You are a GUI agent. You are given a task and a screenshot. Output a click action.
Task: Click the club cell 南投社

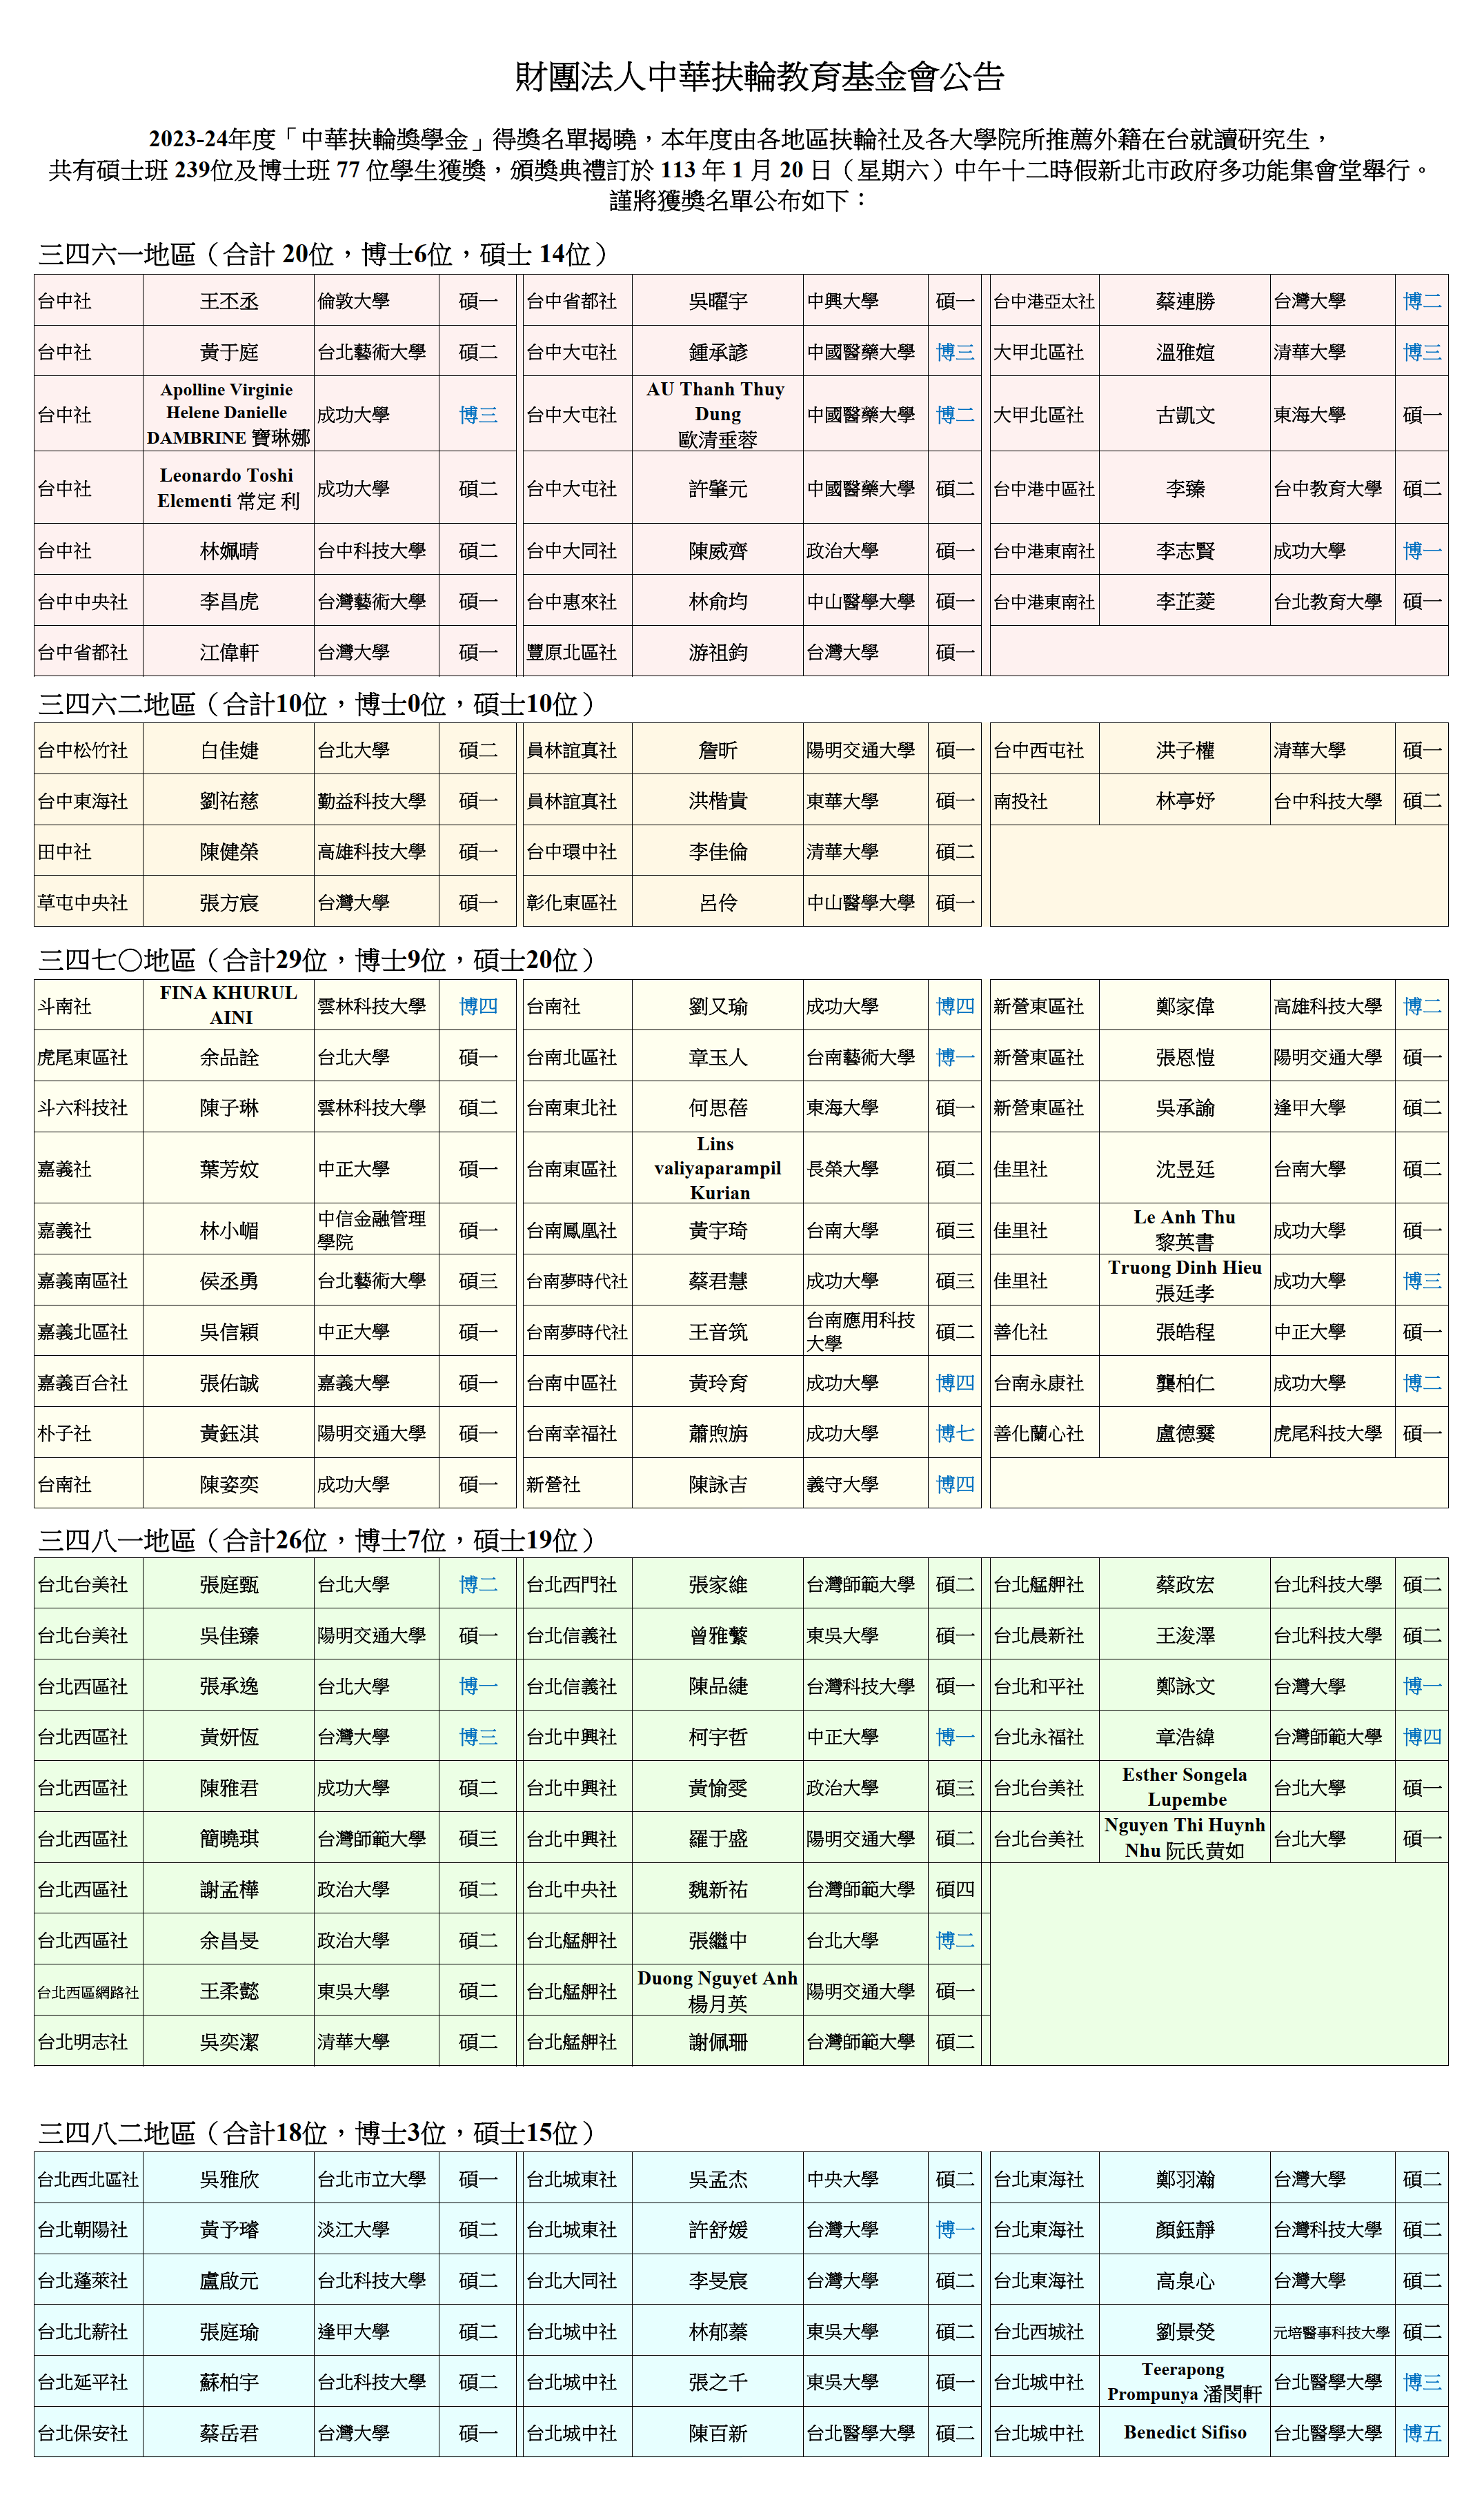(1044, 801)
